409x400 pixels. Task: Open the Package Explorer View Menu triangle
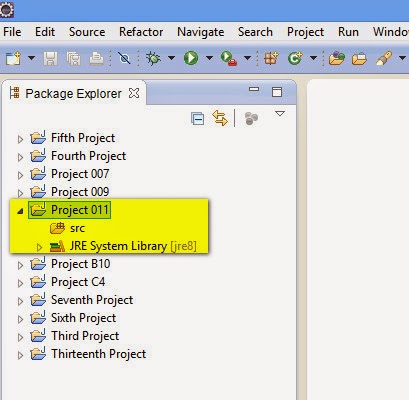280,114
